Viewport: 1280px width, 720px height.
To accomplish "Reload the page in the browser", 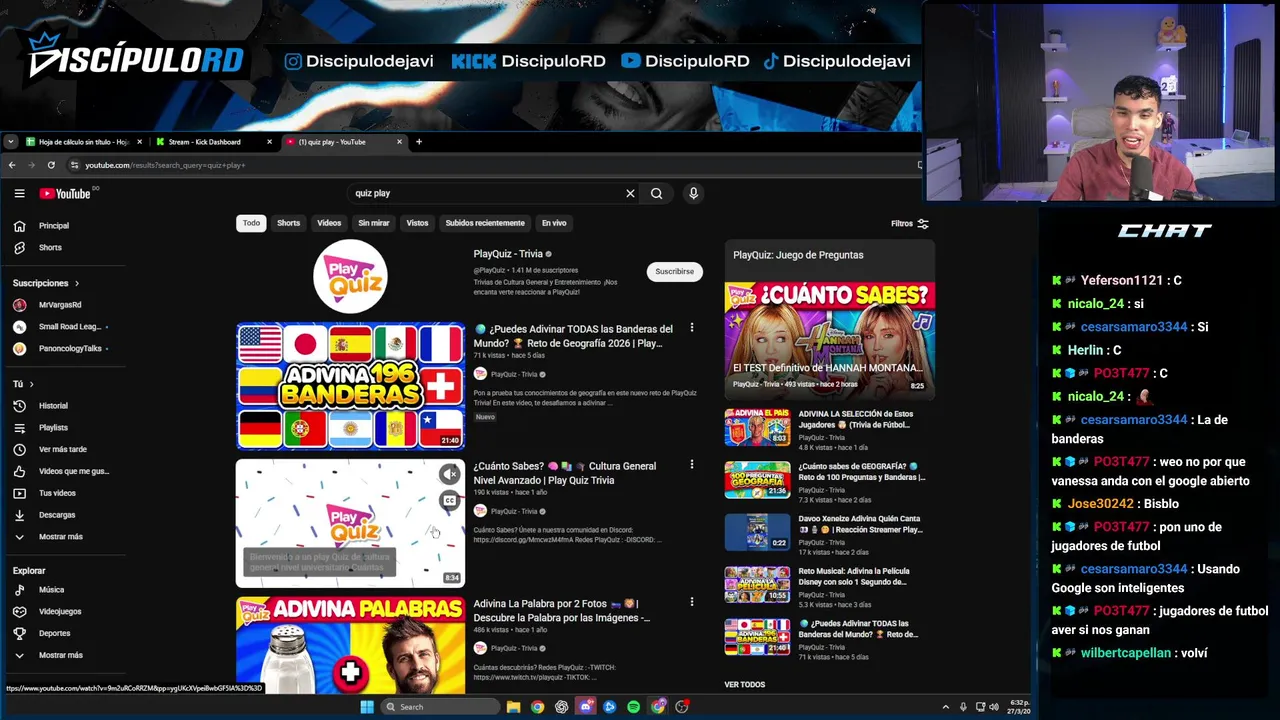I will pos(51,165).
